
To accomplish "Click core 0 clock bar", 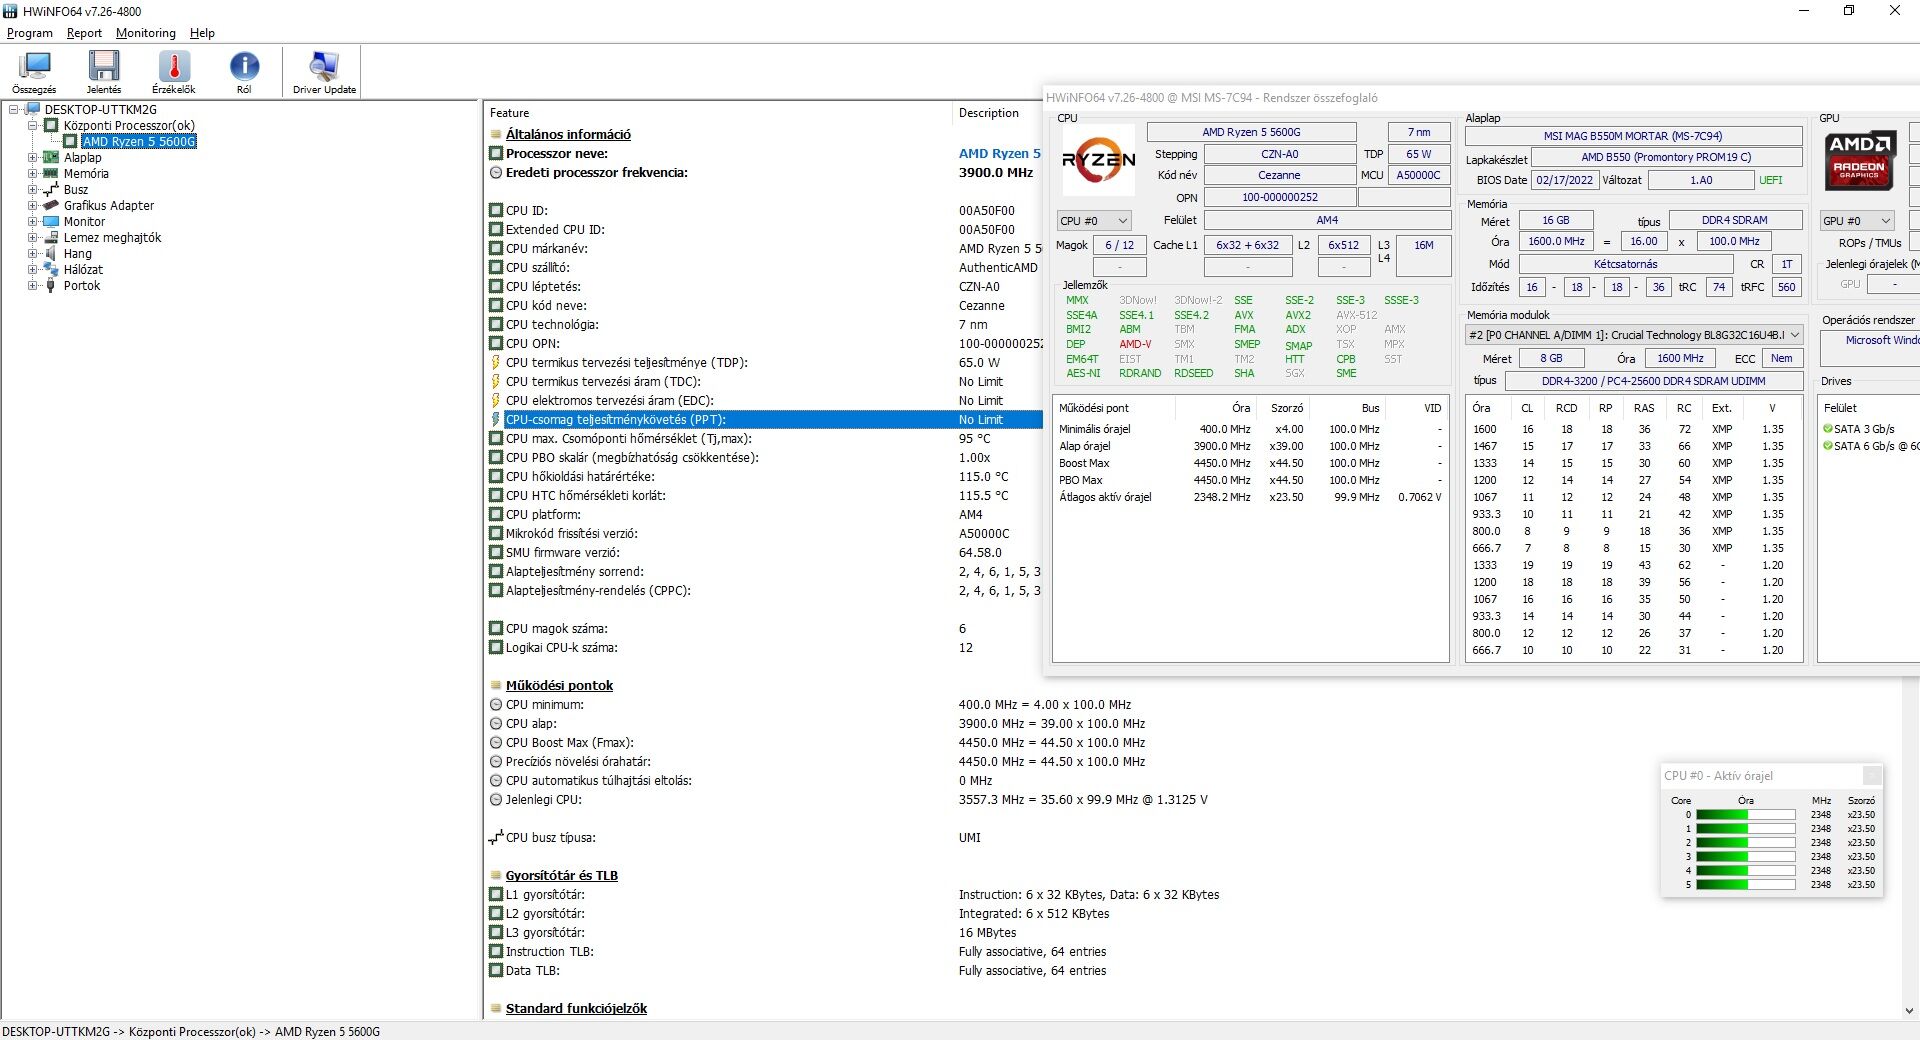I will [x=1745, y=815].
